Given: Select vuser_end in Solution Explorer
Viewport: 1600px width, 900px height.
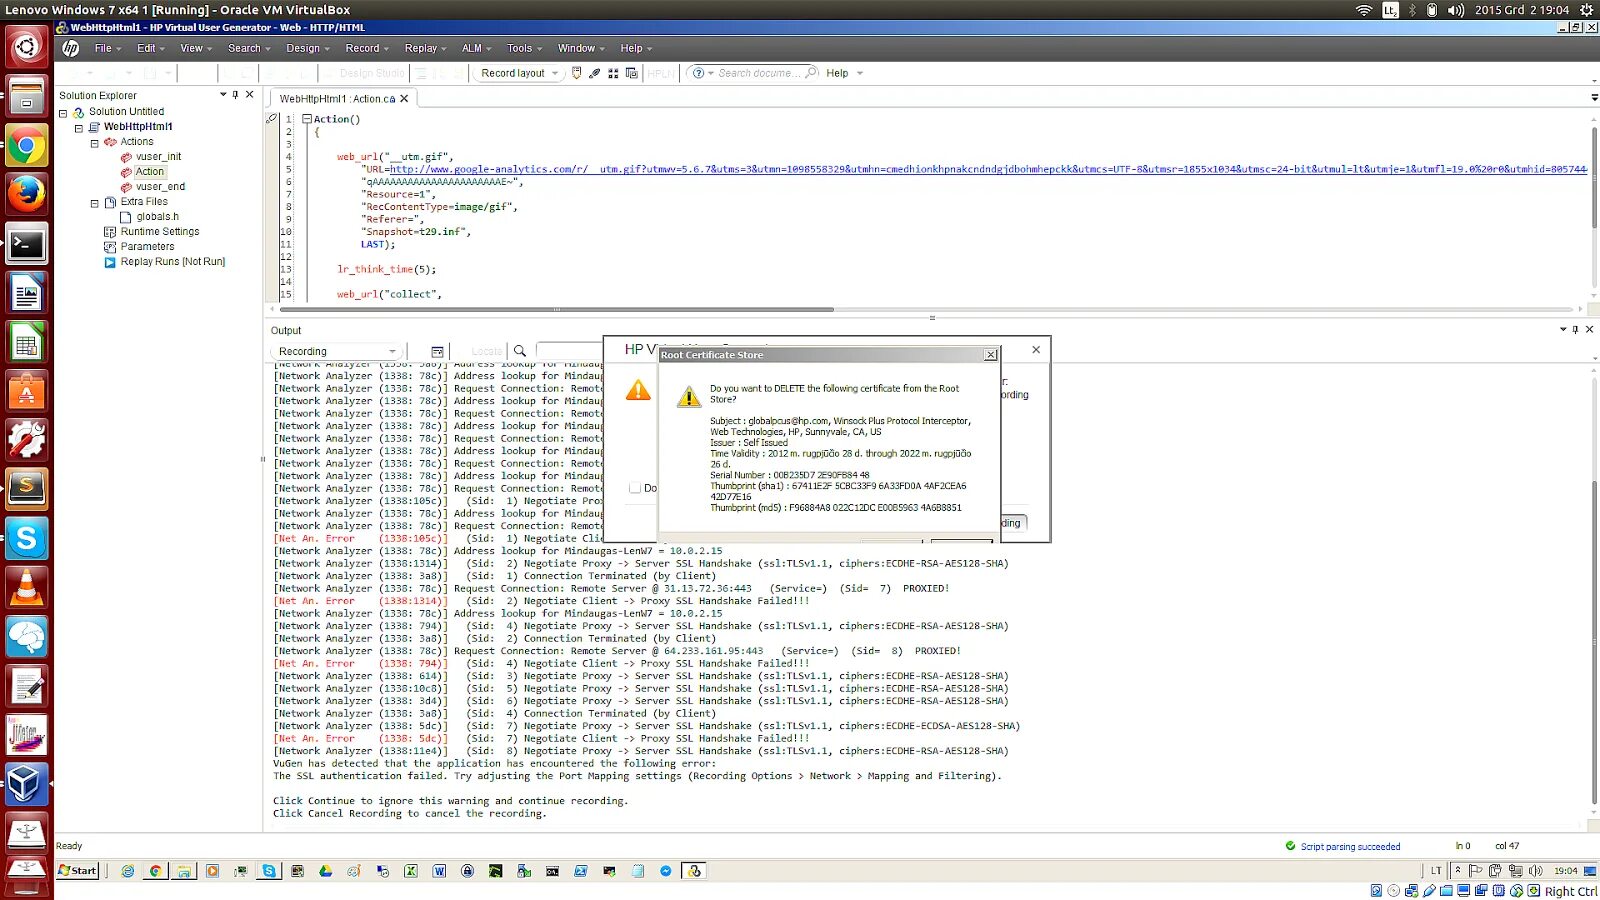Looking at the screenshot, I should (161, 187).
